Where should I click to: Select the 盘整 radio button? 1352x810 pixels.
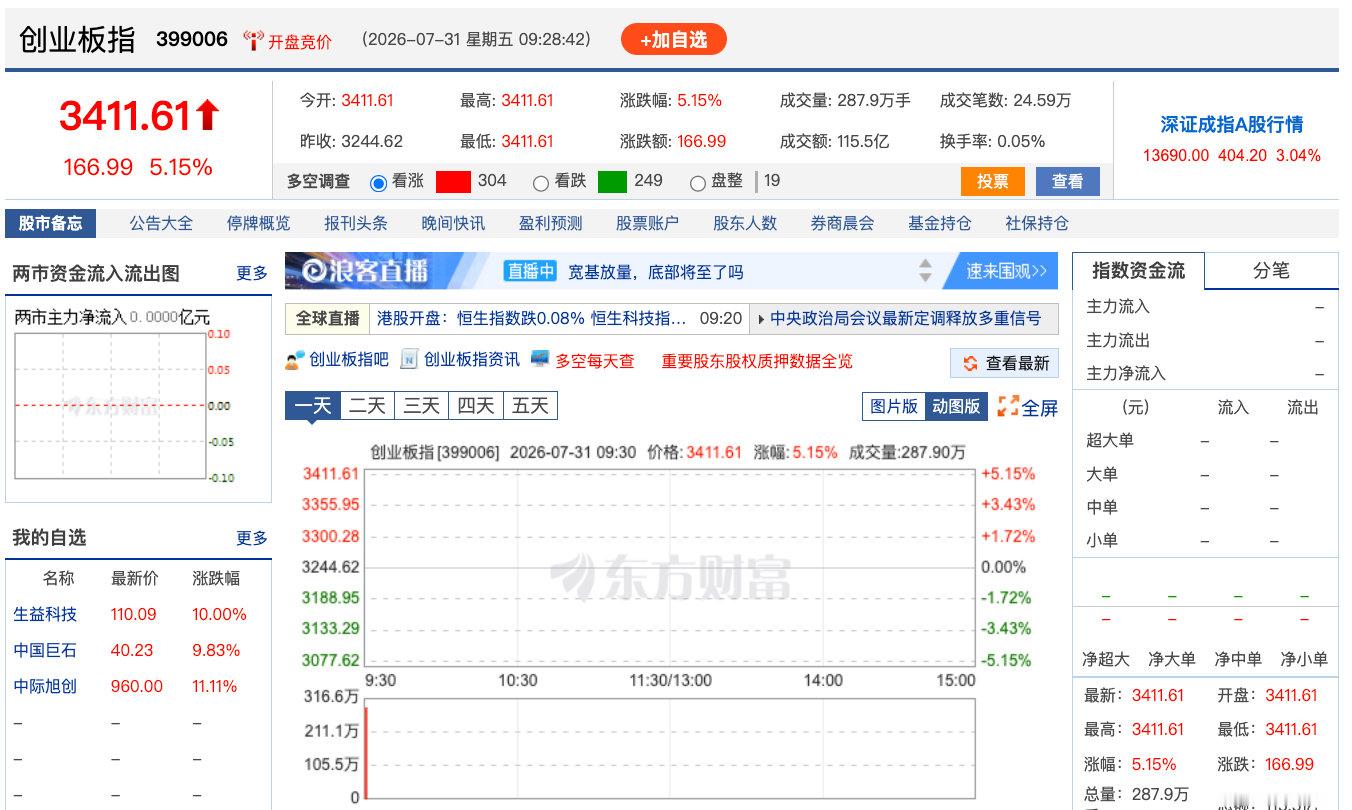[x=698, y=183]
